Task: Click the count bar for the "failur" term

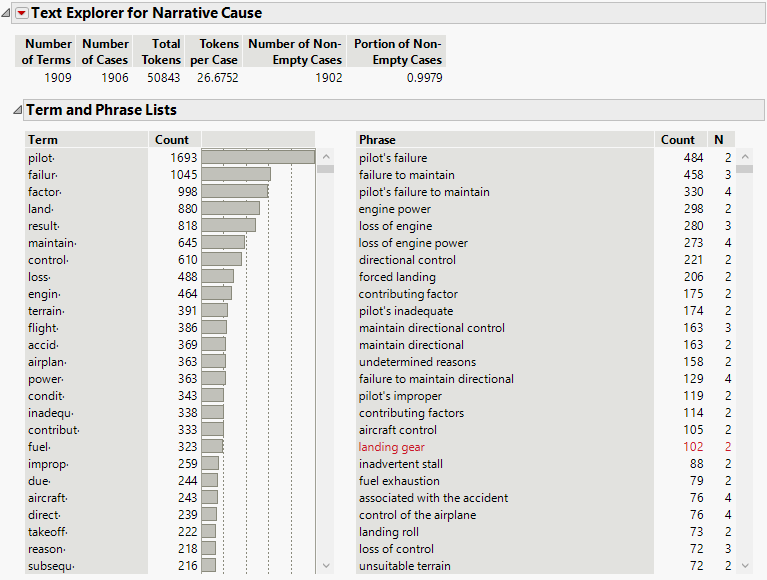Action: pyautogui.click(x=236, y=175)
